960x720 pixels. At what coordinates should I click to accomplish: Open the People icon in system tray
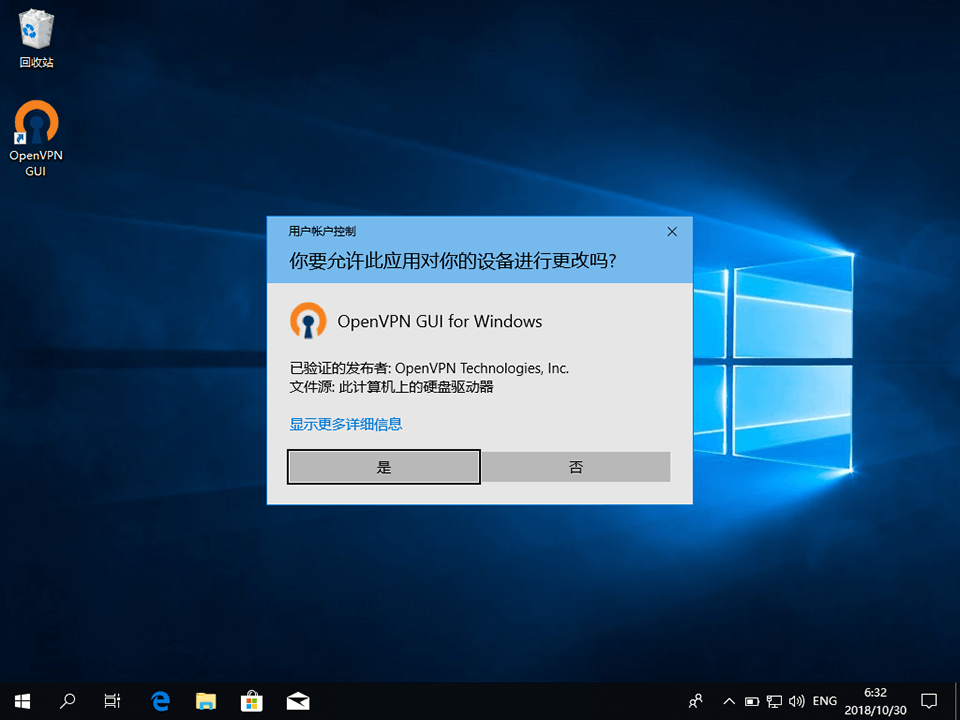[x=696, y=701]
